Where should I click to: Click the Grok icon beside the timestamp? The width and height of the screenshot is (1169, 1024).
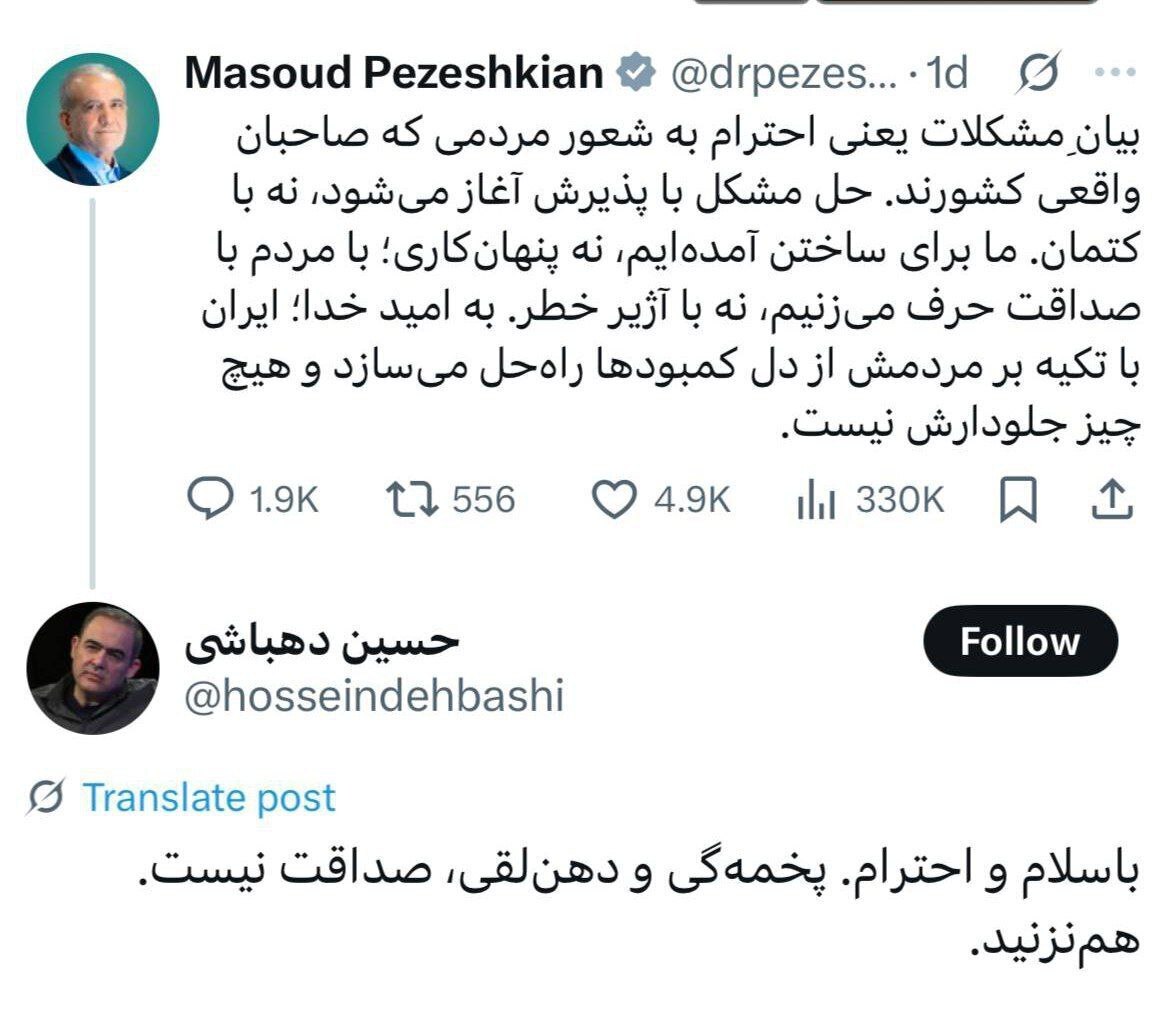(1039, 74)
